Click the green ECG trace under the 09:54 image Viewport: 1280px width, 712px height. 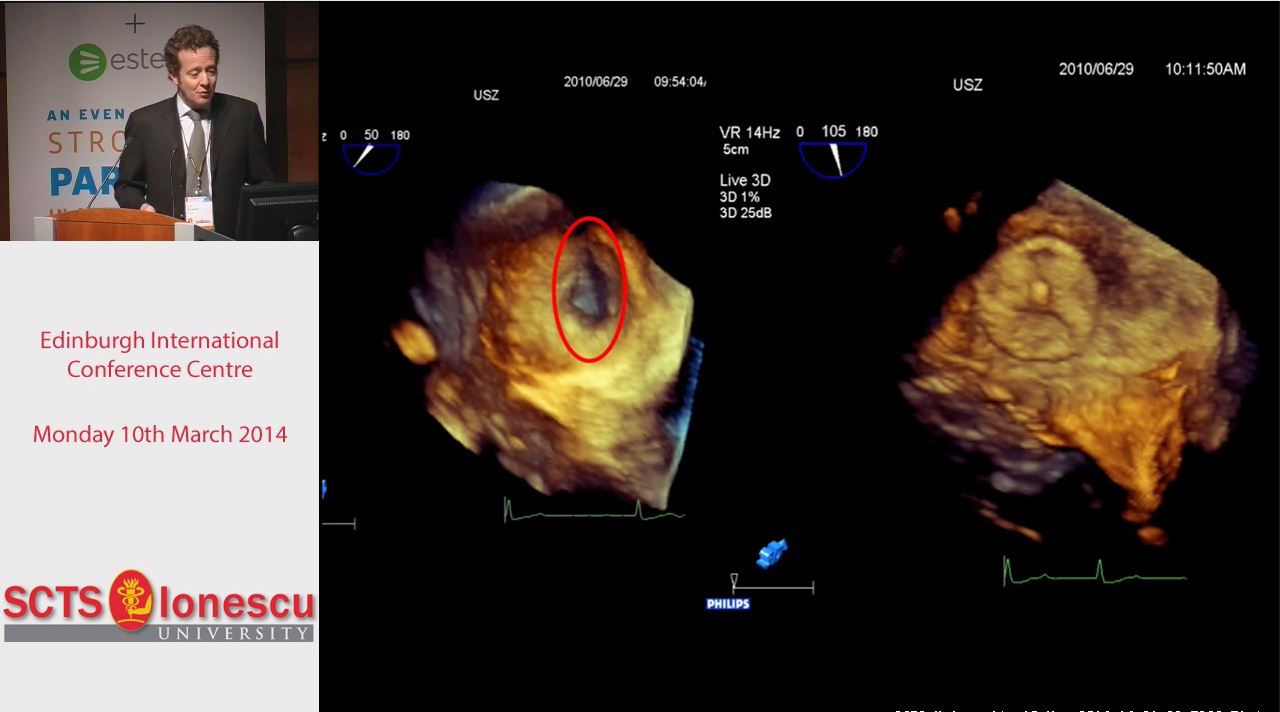594,511
